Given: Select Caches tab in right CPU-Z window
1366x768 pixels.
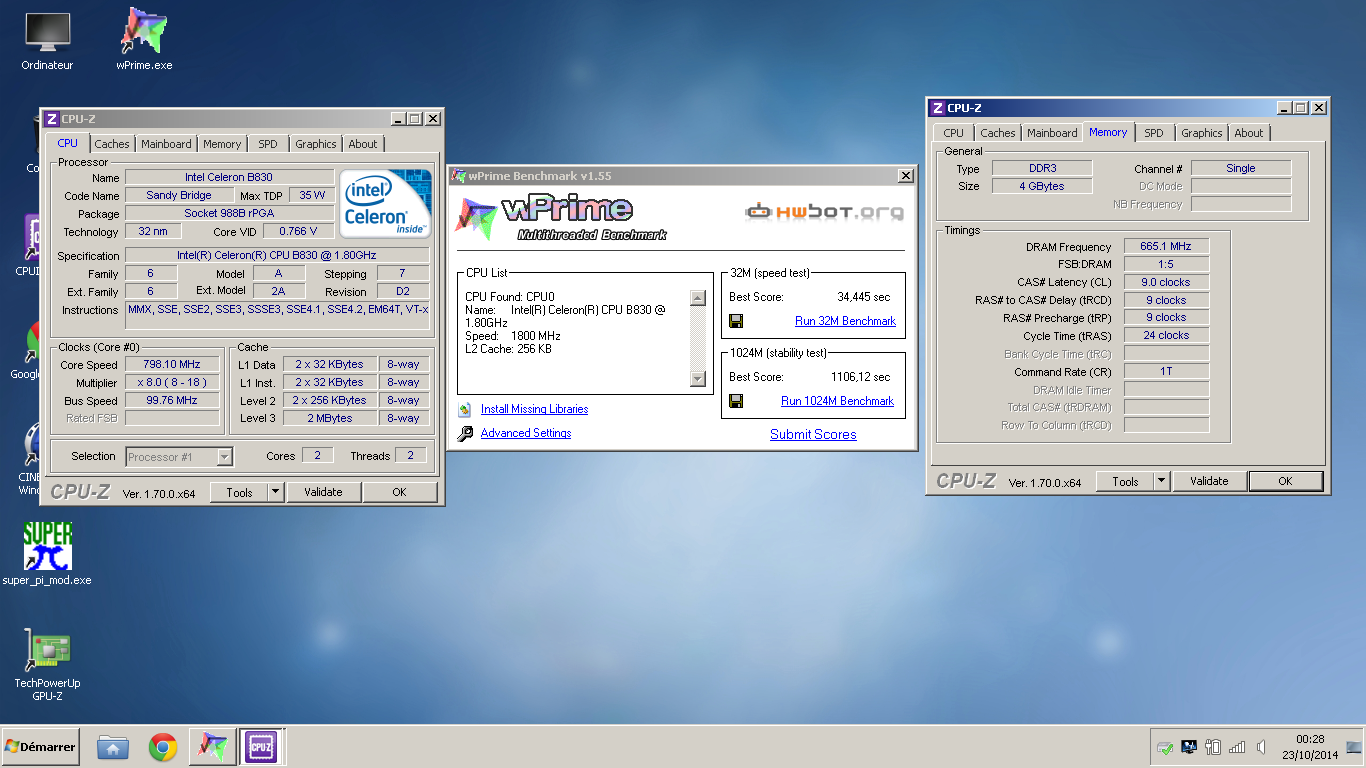Looking at the screenshot, I should (x=998, y=133).
